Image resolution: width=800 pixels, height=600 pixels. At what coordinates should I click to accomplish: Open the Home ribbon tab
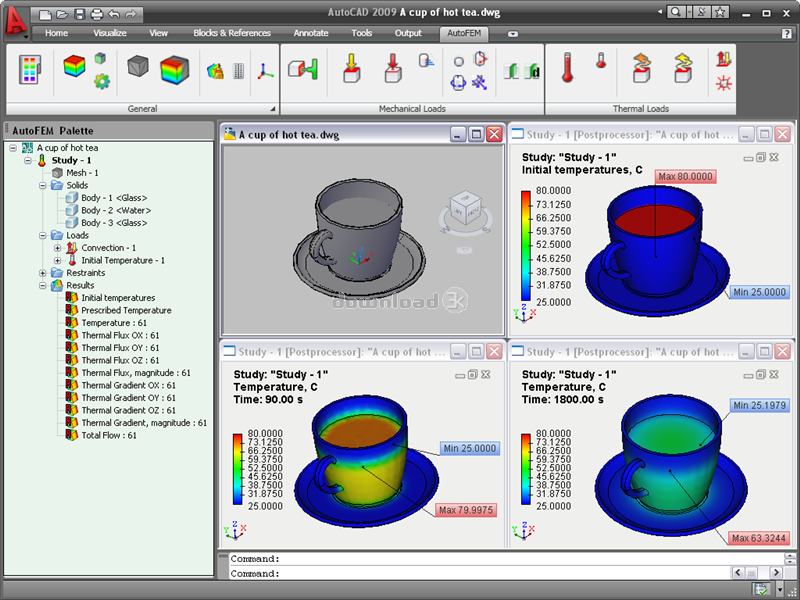coord(56,33)
